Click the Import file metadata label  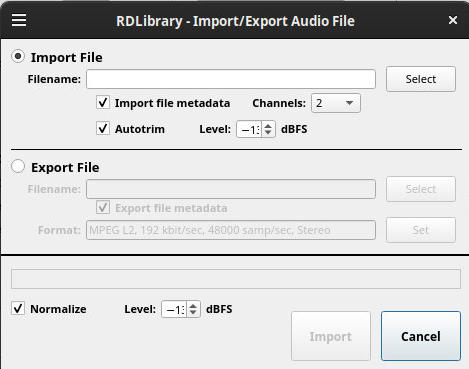172,103
